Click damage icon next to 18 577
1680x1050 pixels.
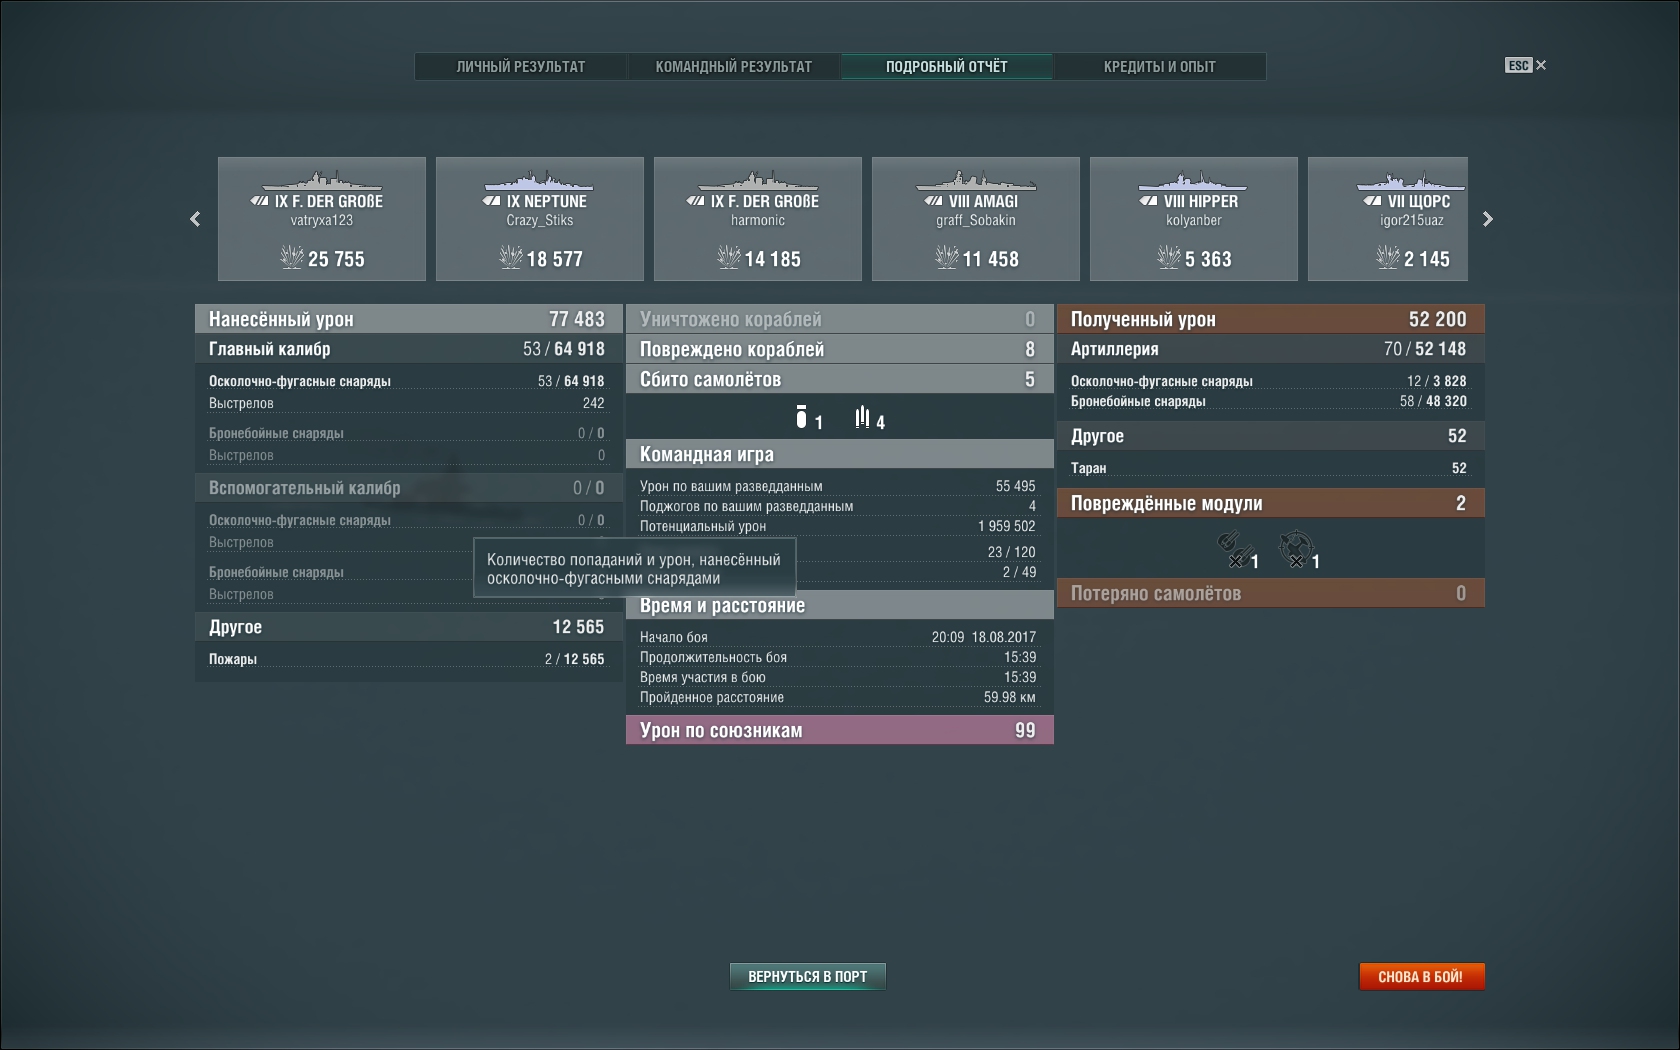coord(511,258)
